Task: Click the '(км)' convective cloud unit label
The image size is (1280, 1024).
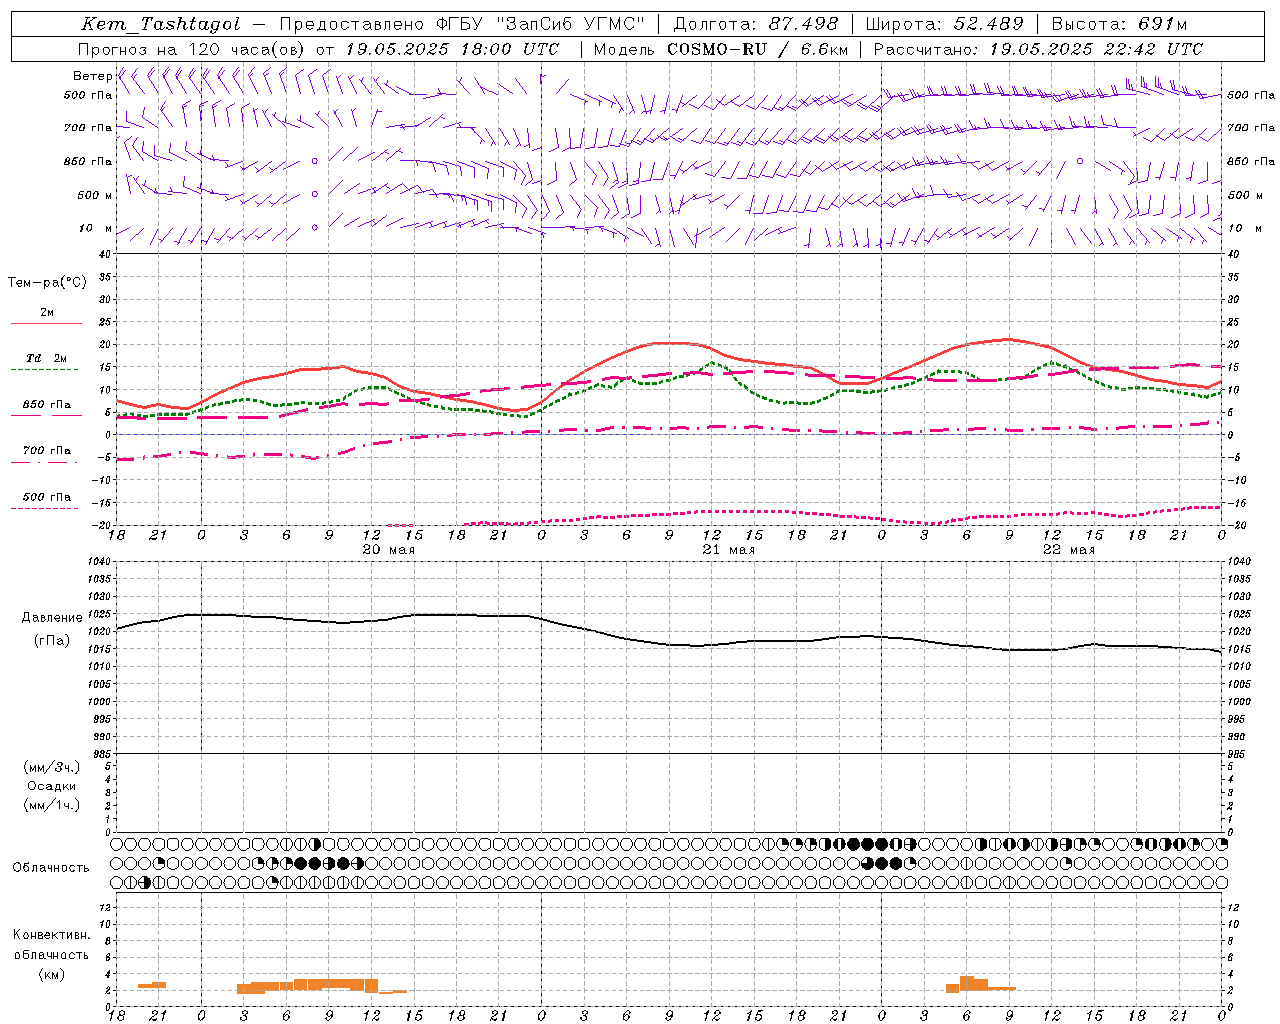Action: pos(51,973)
